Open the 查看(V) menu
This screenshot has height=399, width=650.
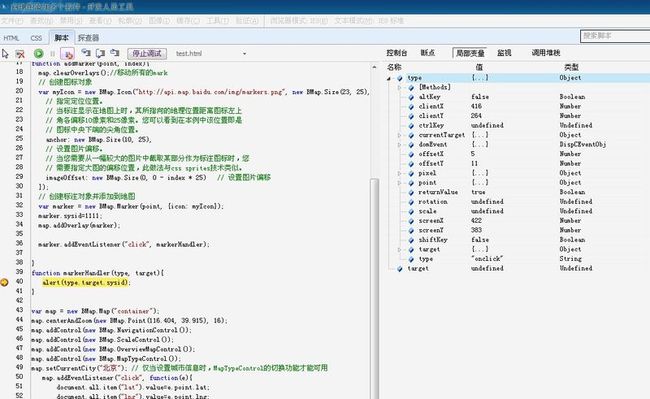100,20
